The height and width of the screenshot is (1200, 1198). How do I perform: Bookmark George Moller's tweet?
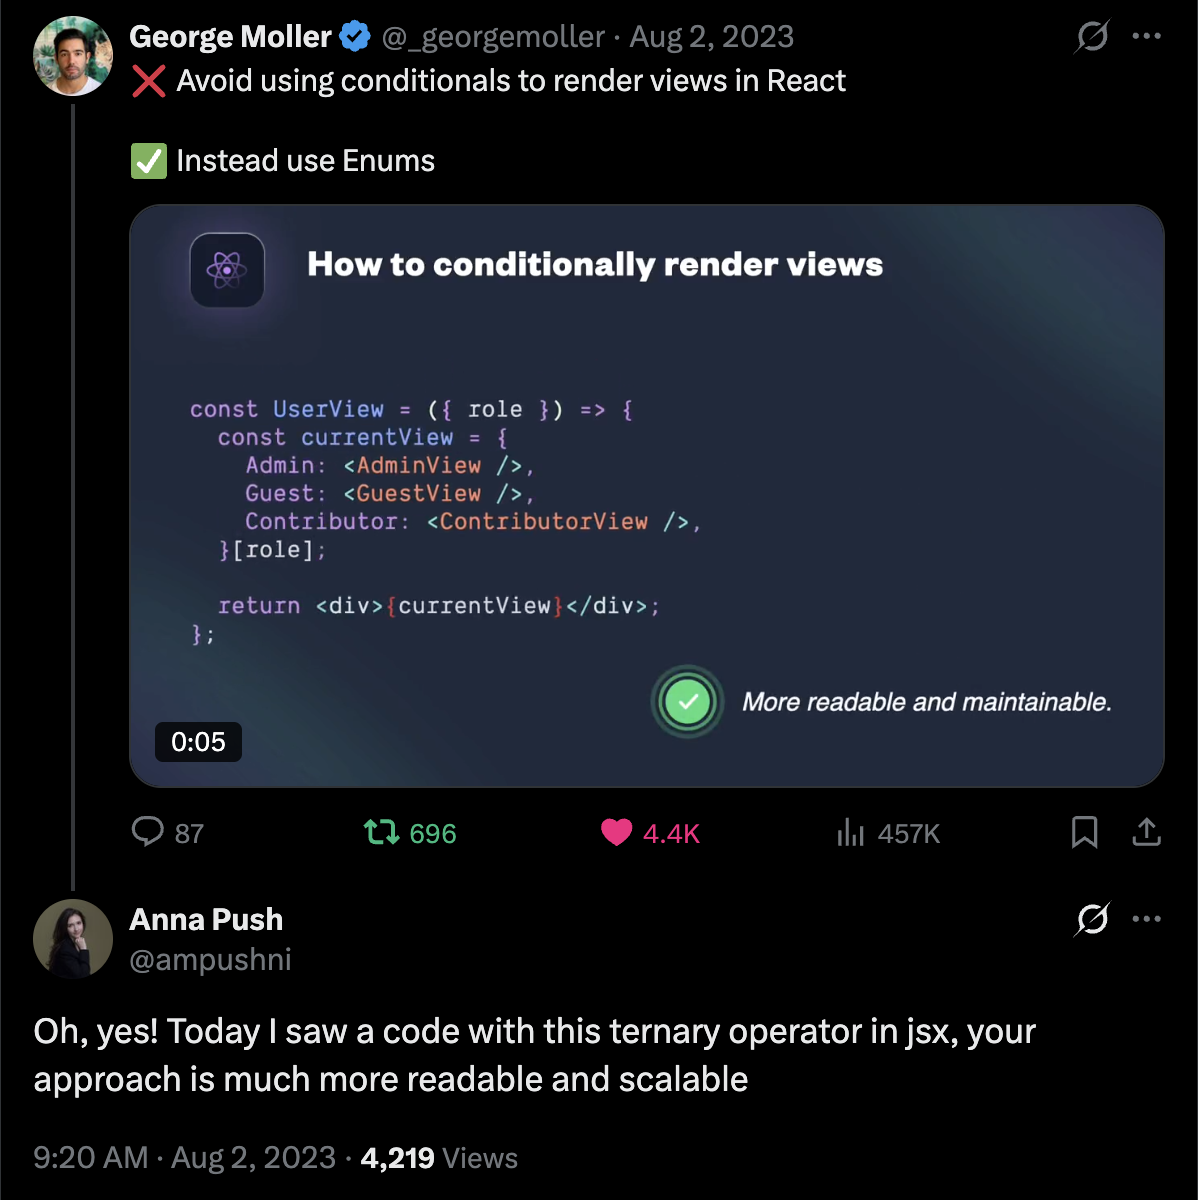1084,832
